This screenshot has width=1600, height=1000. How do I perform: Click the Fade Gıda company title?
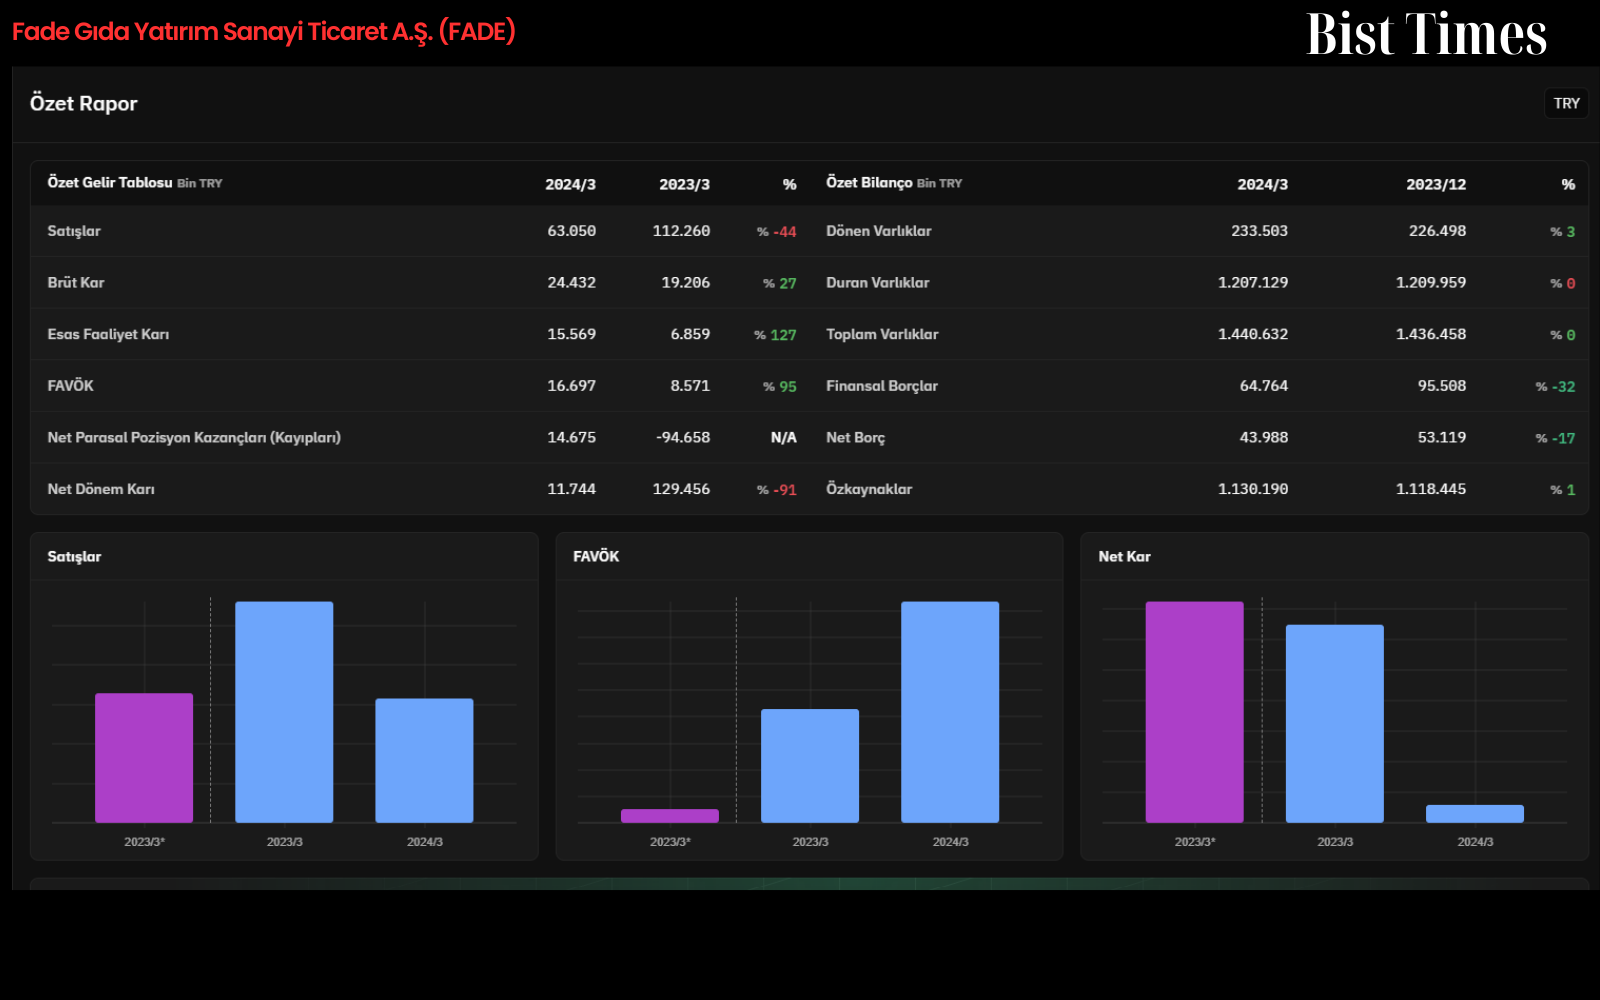[x=264, y=32]
